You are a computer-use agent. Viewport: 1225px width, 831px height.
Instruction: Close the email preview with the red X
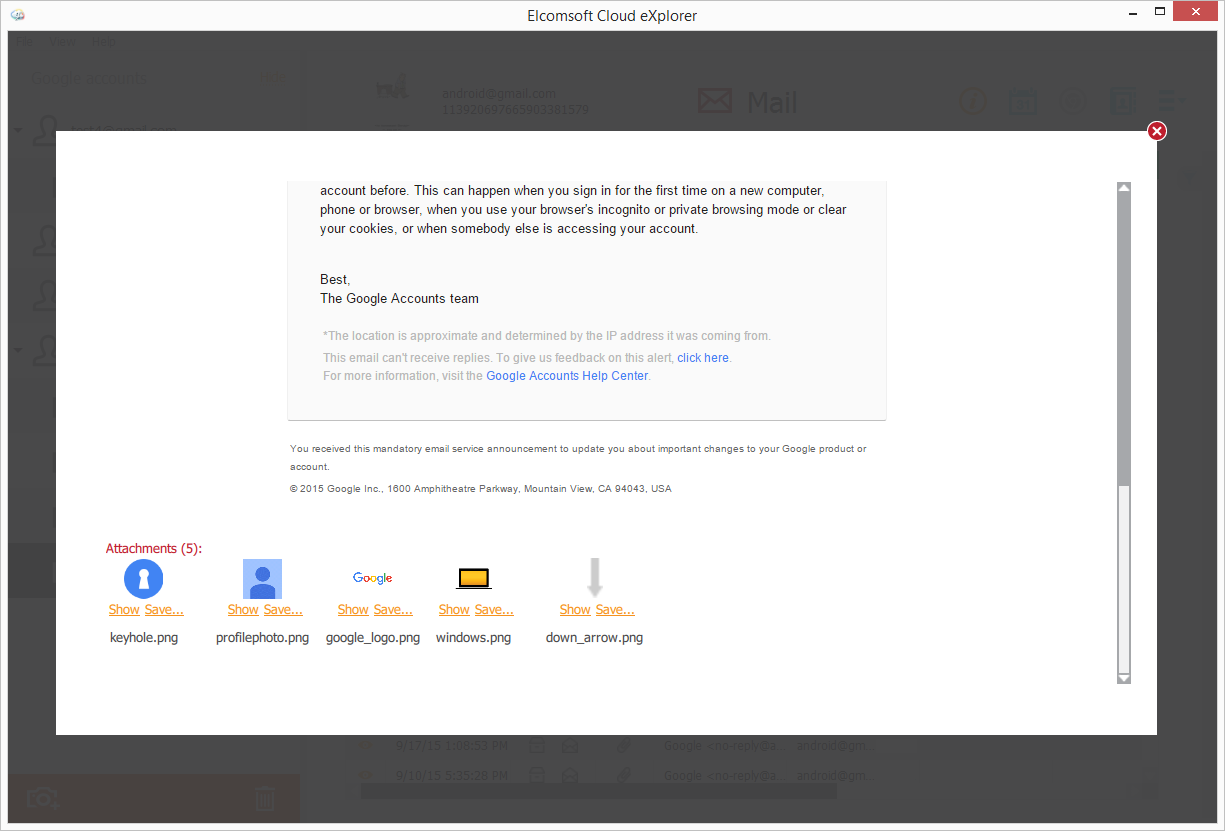pyautogui.click(x=1156, y=131)
